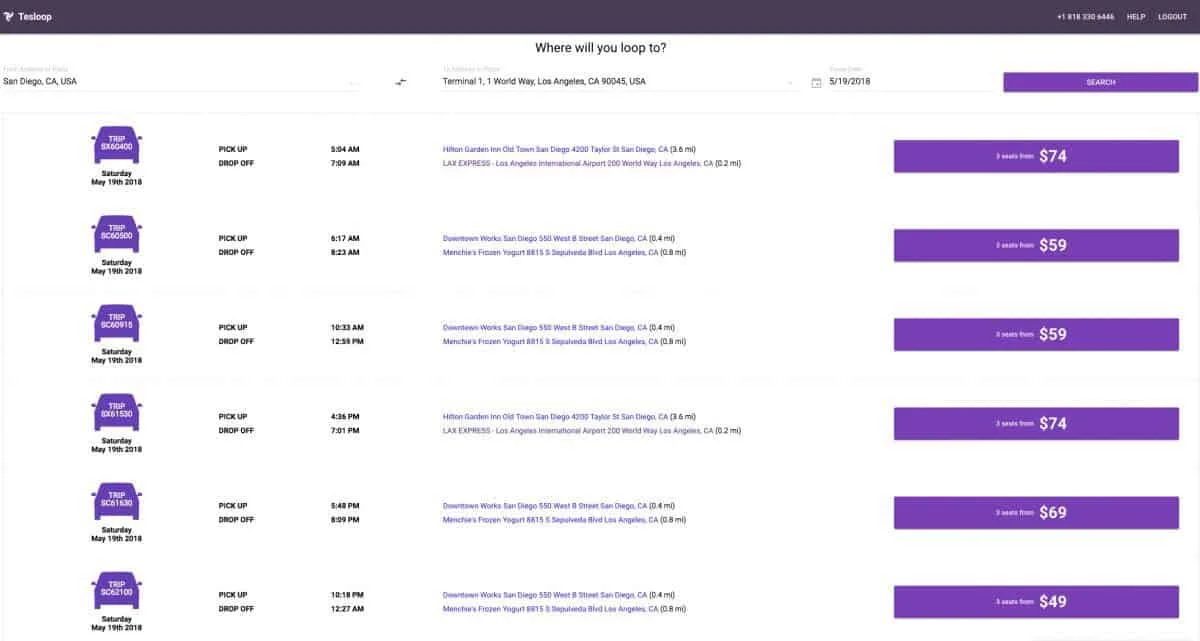Open Menchie's Frozen Yogurt drop-off link for 12:27 AM

551,608
